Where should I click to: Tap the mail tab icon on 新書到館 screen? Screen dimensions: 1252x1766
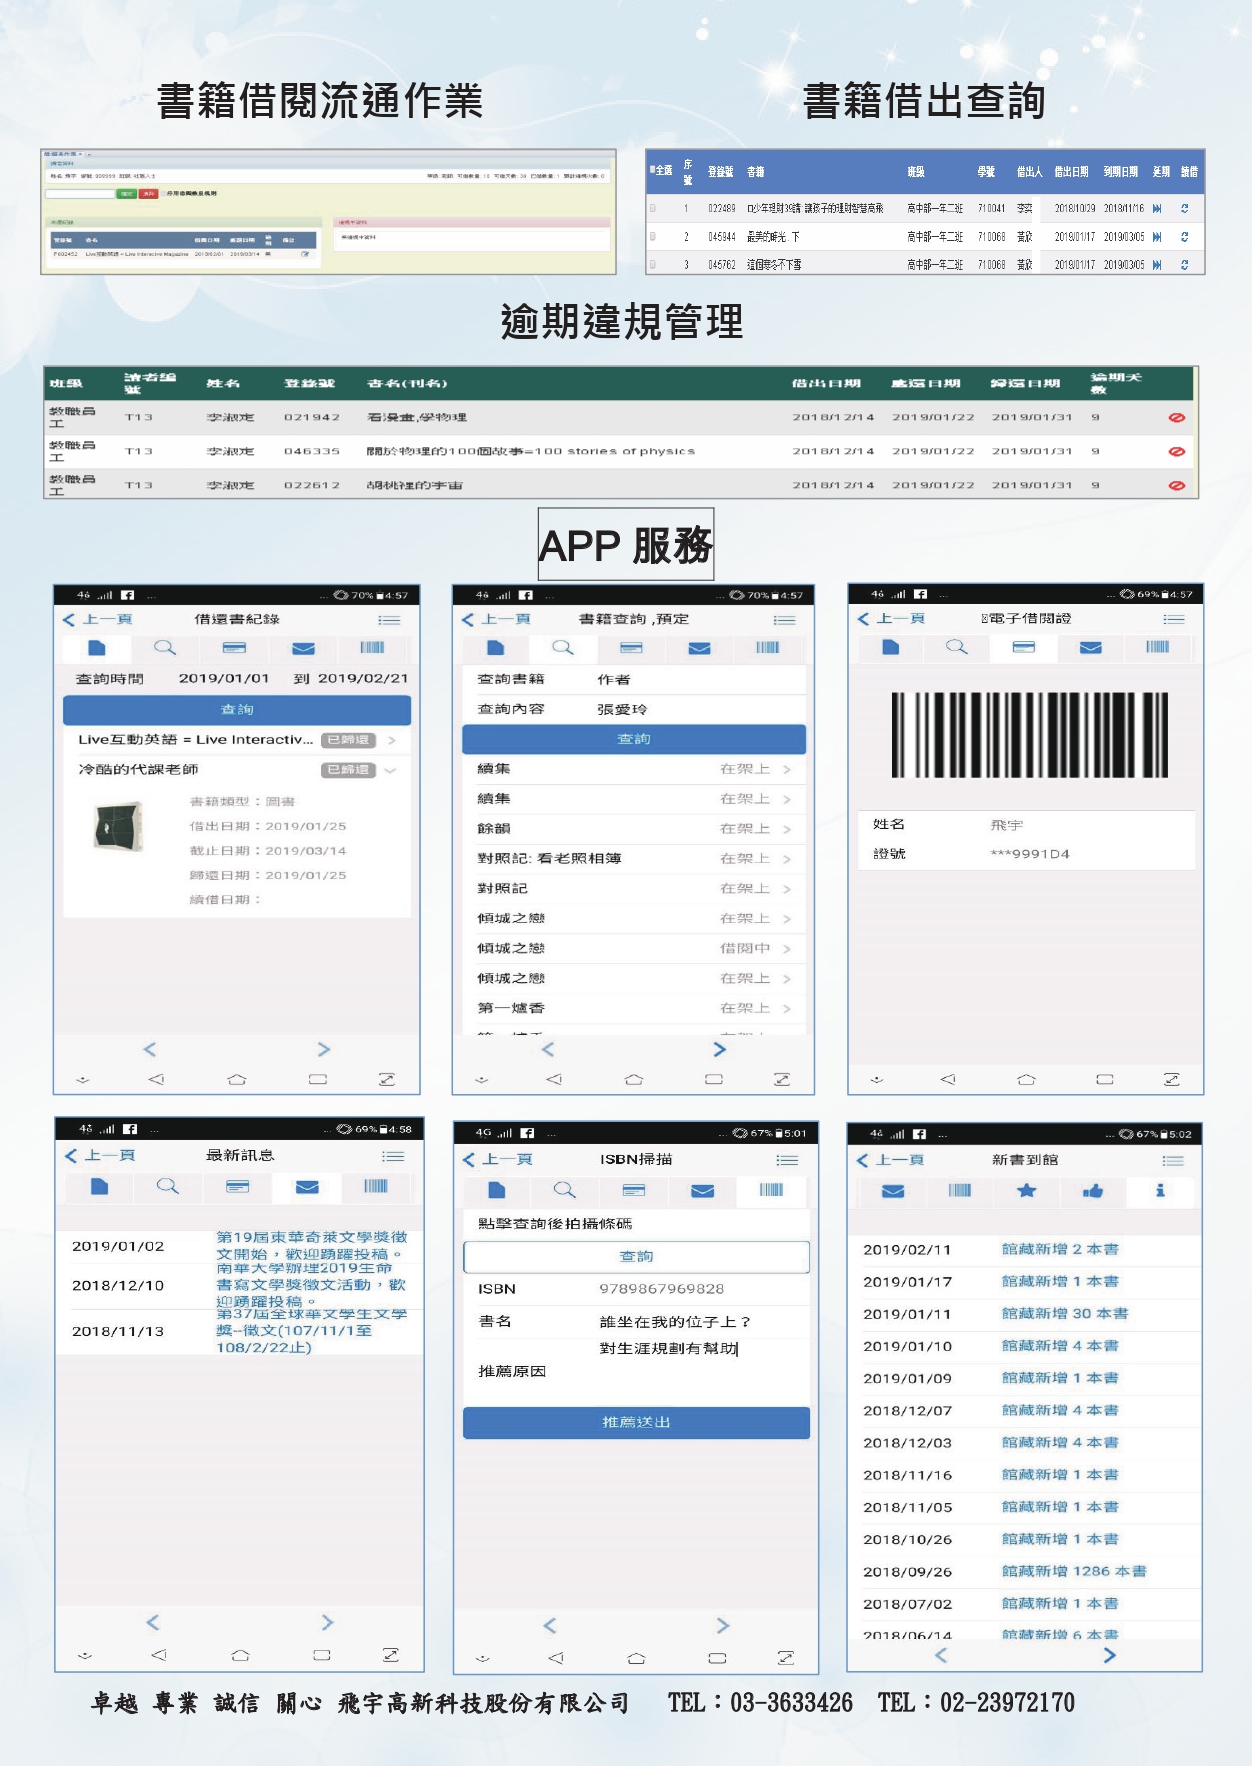893,1190
